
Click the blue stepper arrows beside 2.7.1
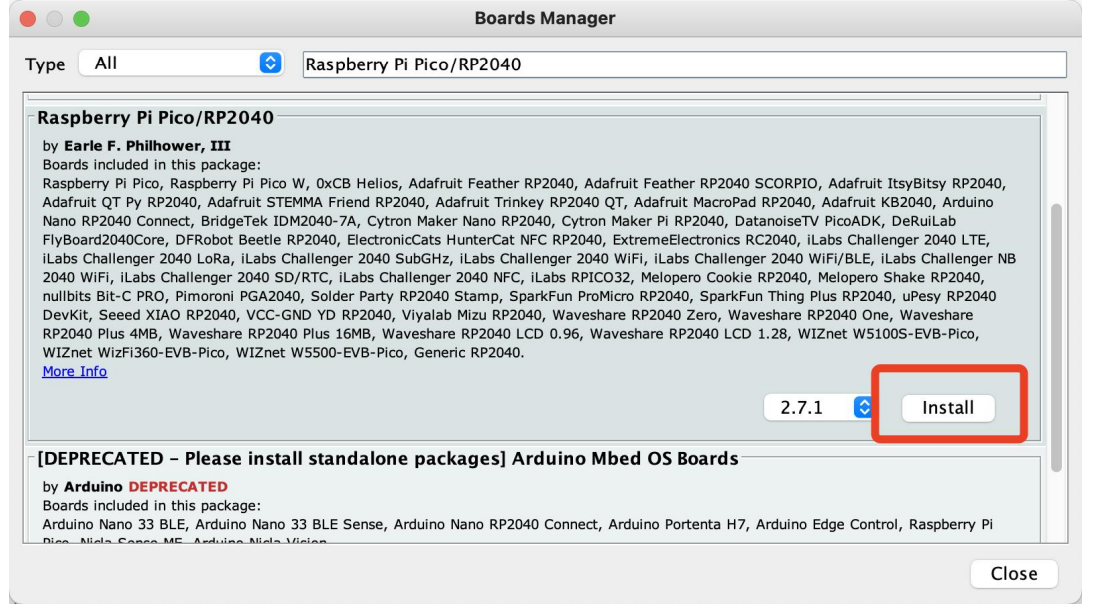(x=863, y=407)
